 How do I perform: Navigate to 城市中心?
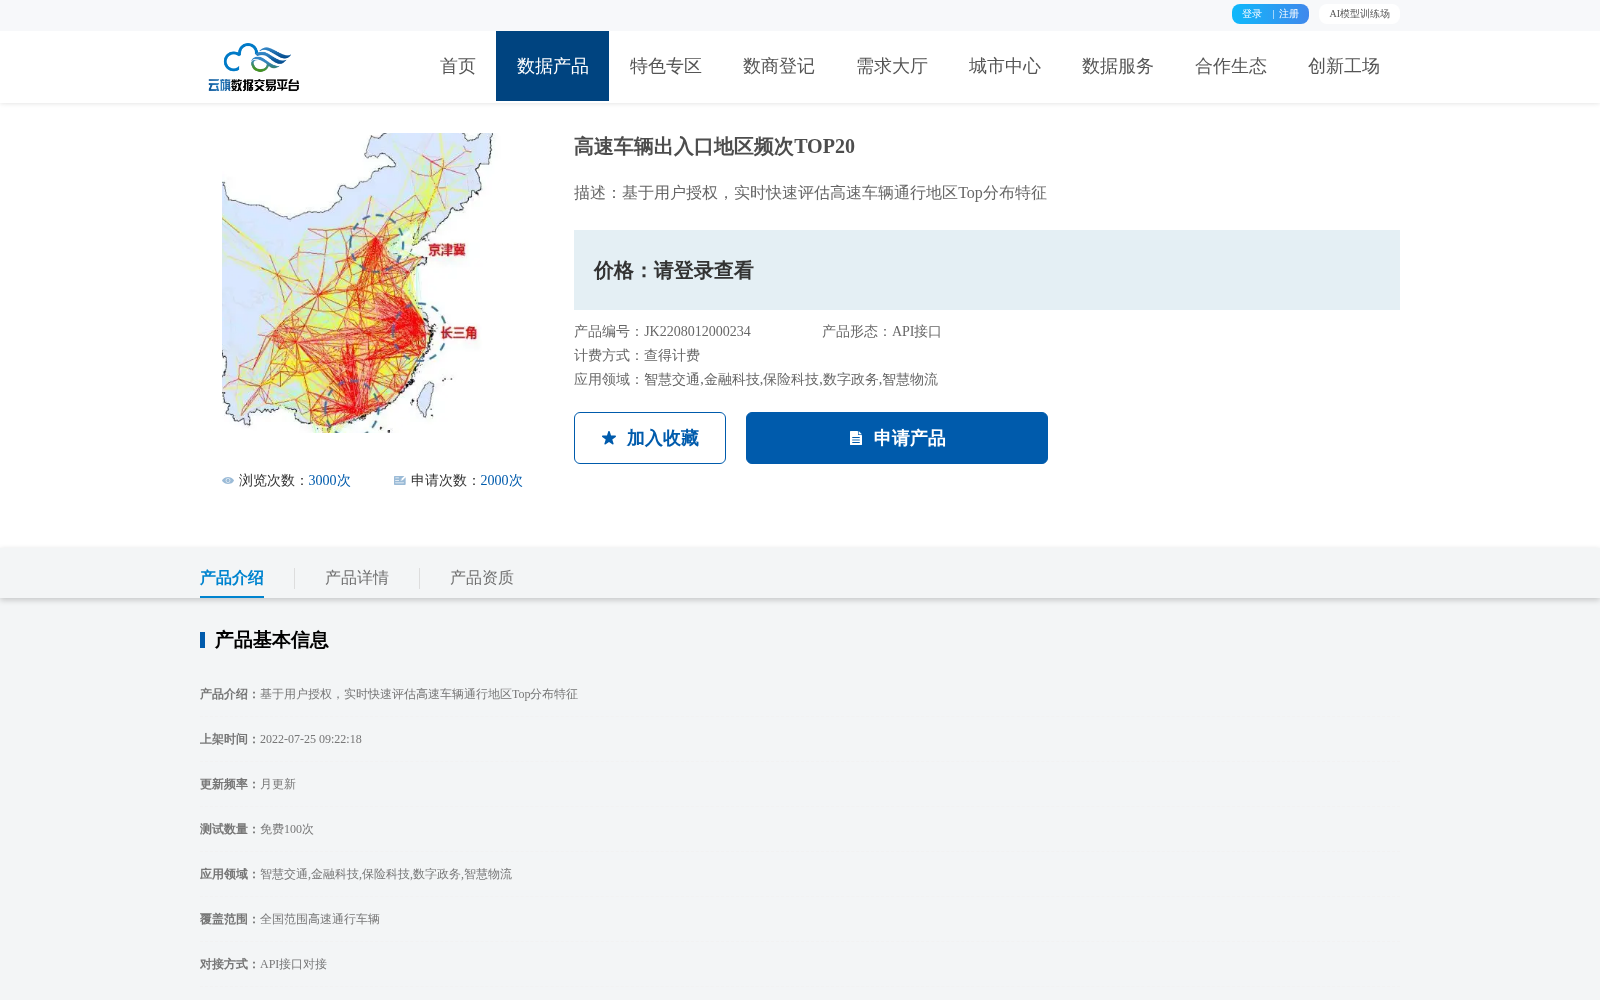[1005, 66]
